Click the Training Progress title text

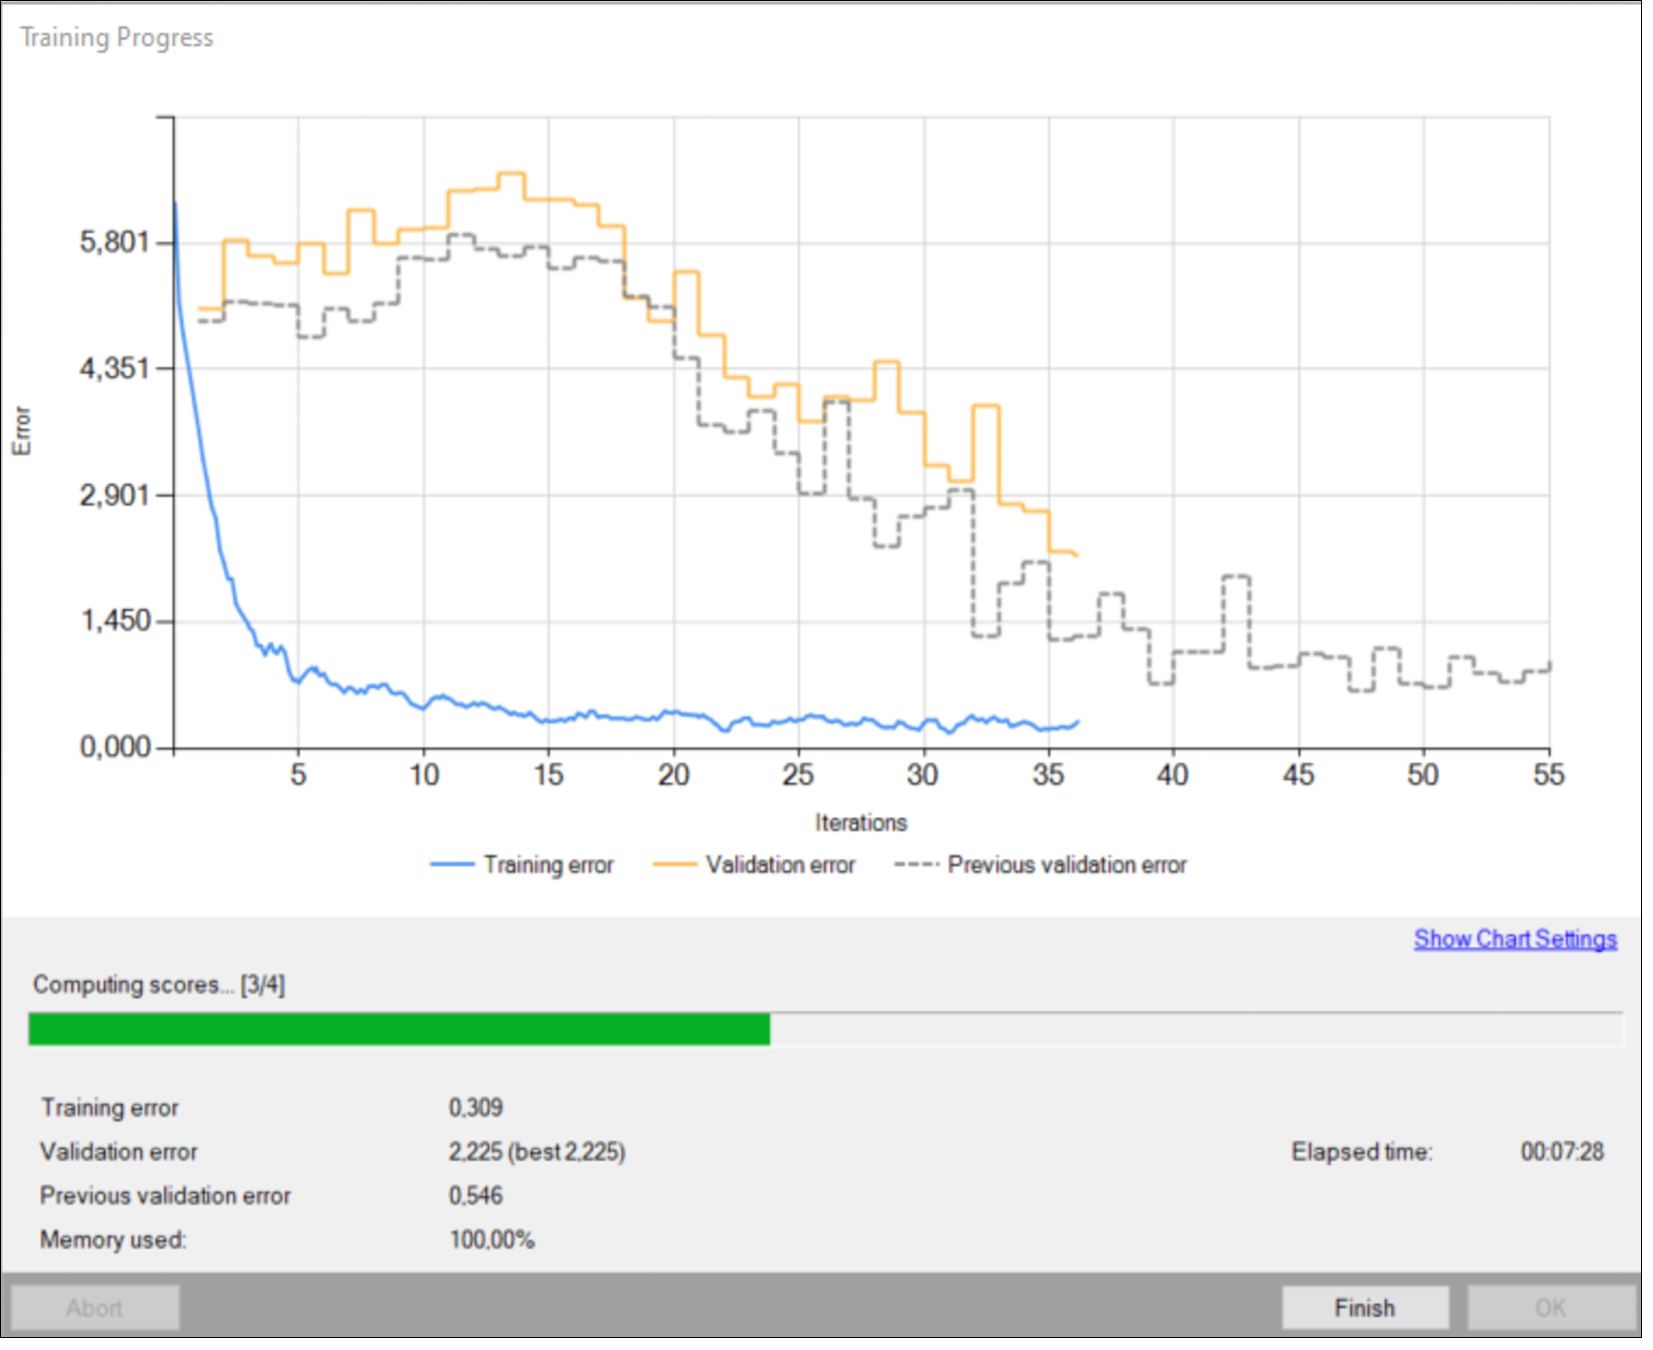(117, 38)
